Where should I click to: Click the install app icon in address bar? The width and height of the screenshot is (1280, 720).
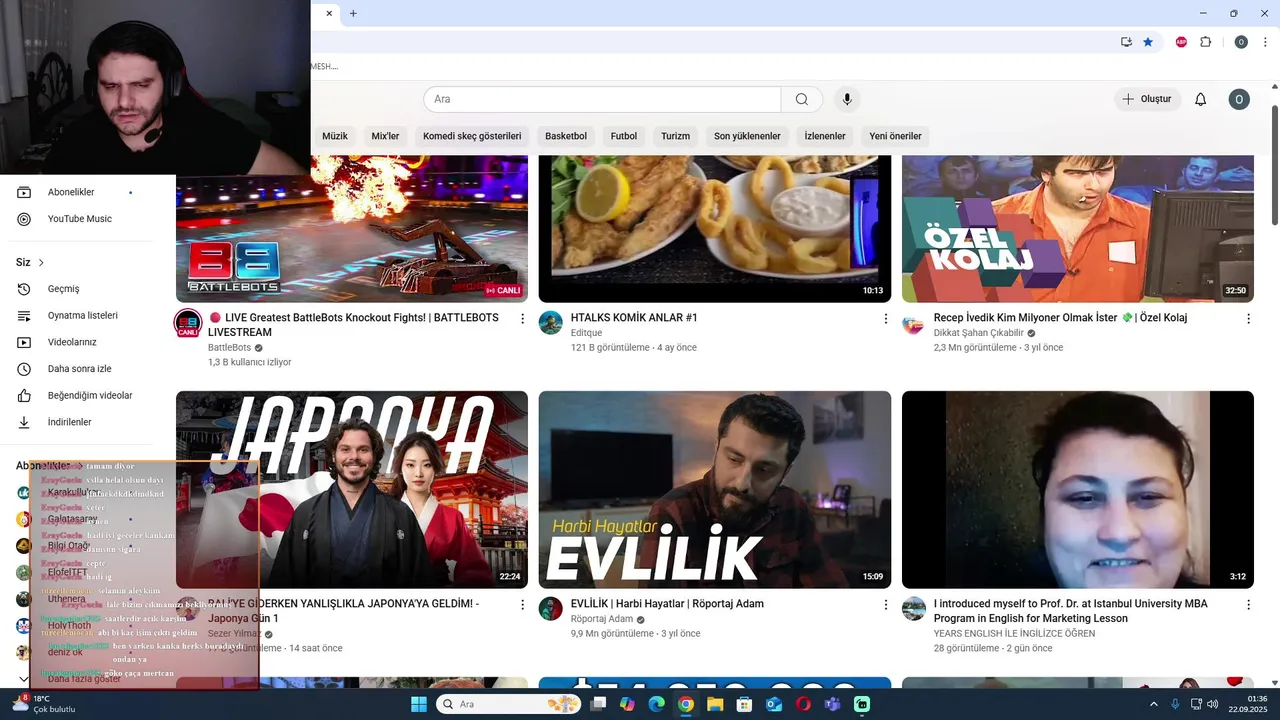point(1126,42)
